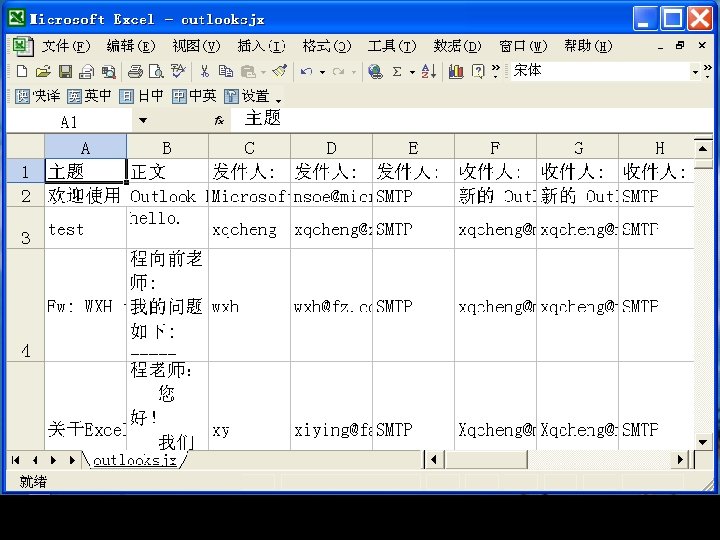Open the 工具(T) menu

392,46
